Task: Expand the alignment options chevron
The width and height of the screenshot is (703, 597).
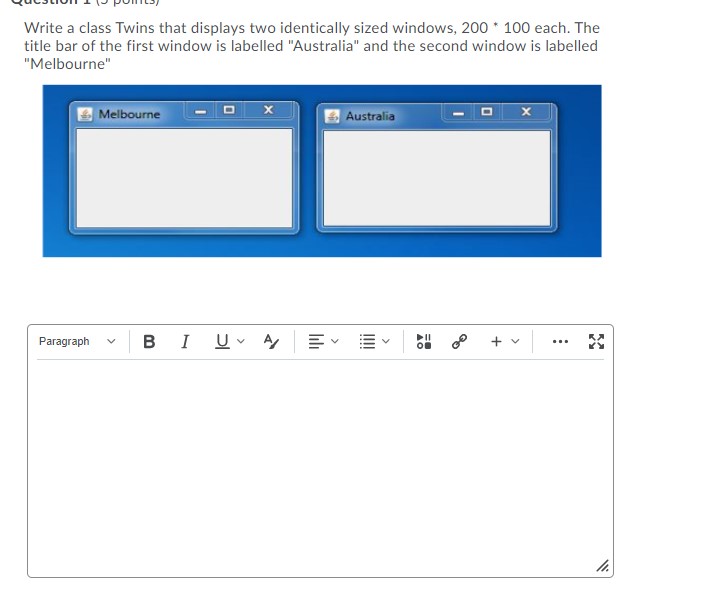Action: click(x=334, y=342)
